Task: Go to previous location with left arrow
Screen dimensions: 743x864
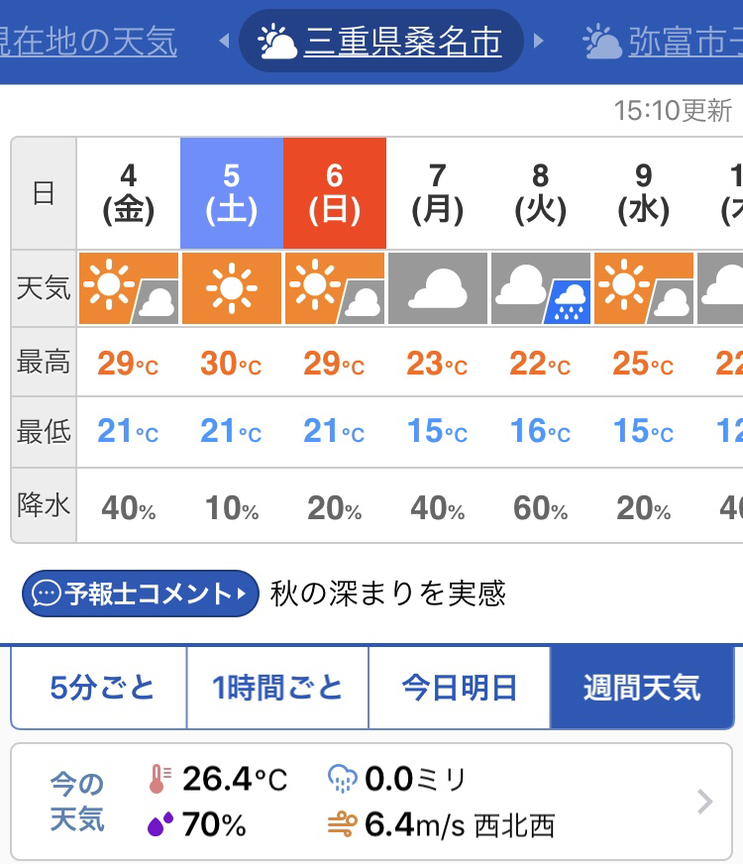Action: pos(224,42)
